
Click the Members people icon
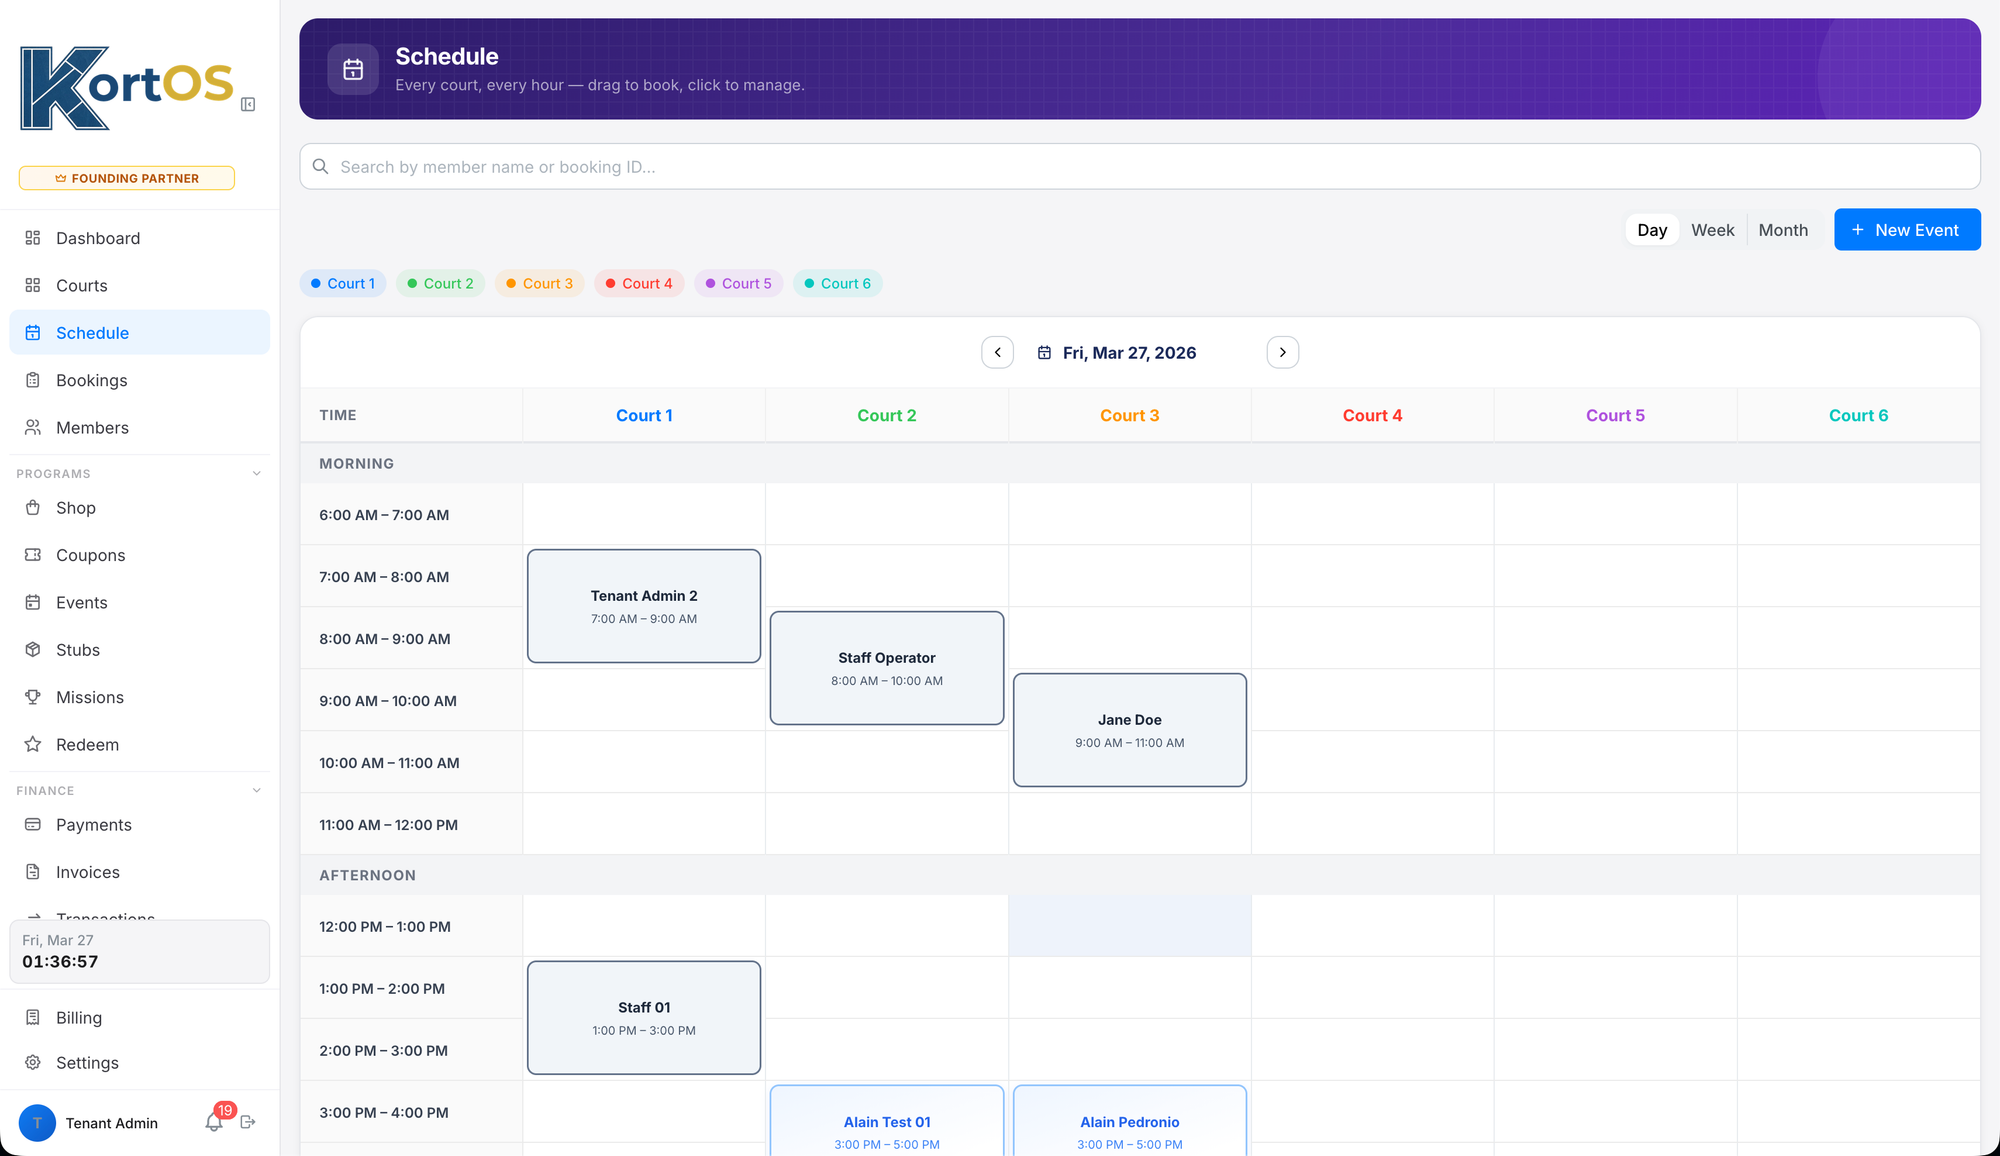point(33,427)
